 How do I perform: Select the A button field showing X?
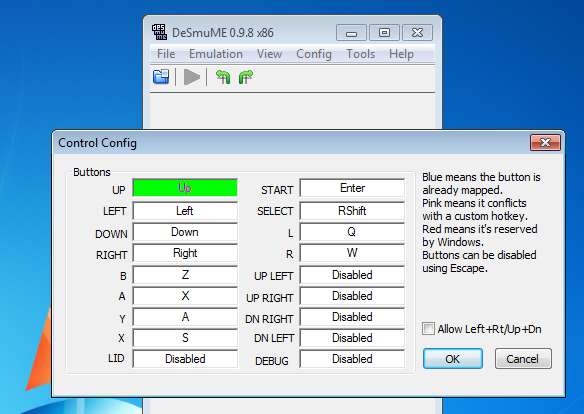pyautogui.click(x=185, y=296)
